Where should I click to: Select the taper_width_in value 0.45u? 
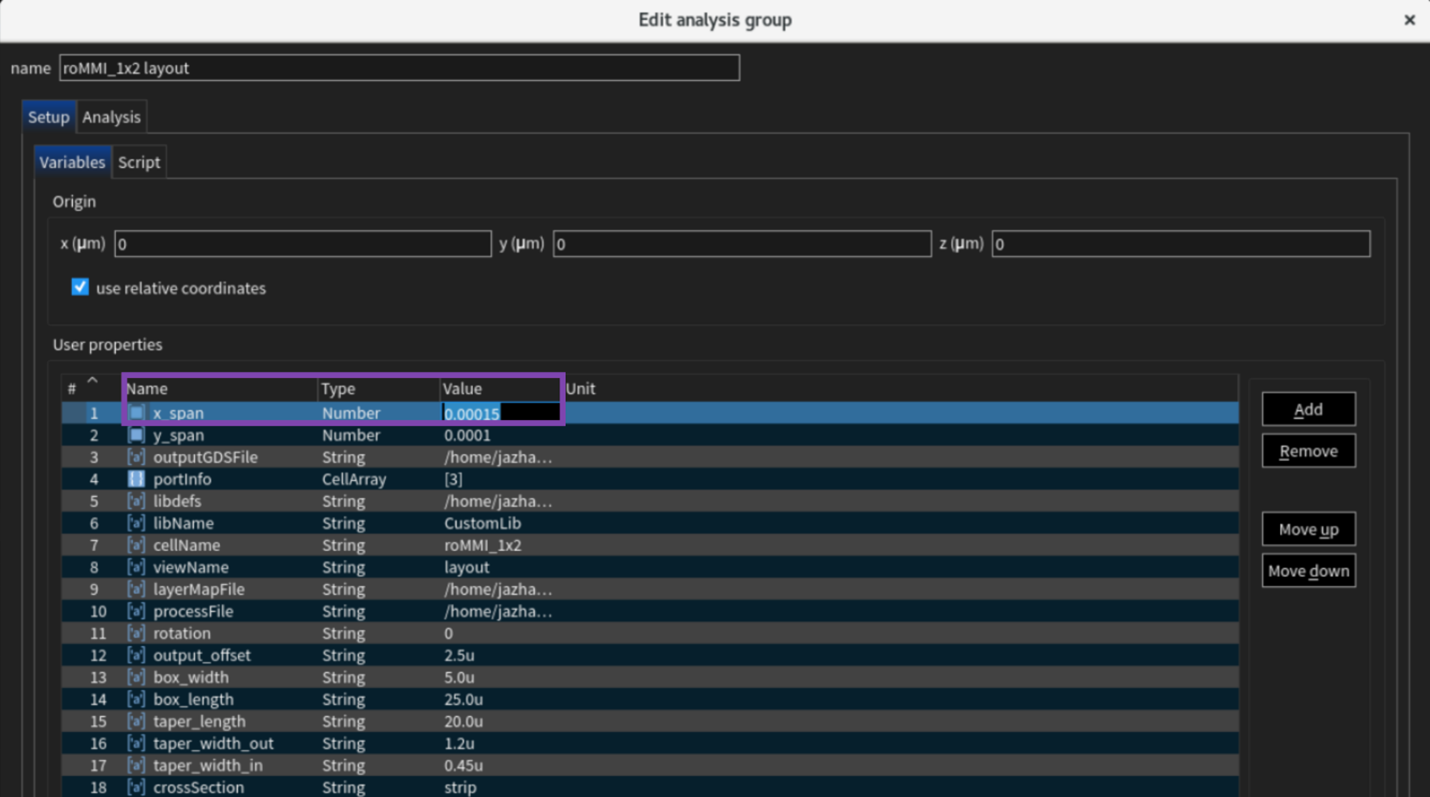pyautogui.click(x=463, y=765)
